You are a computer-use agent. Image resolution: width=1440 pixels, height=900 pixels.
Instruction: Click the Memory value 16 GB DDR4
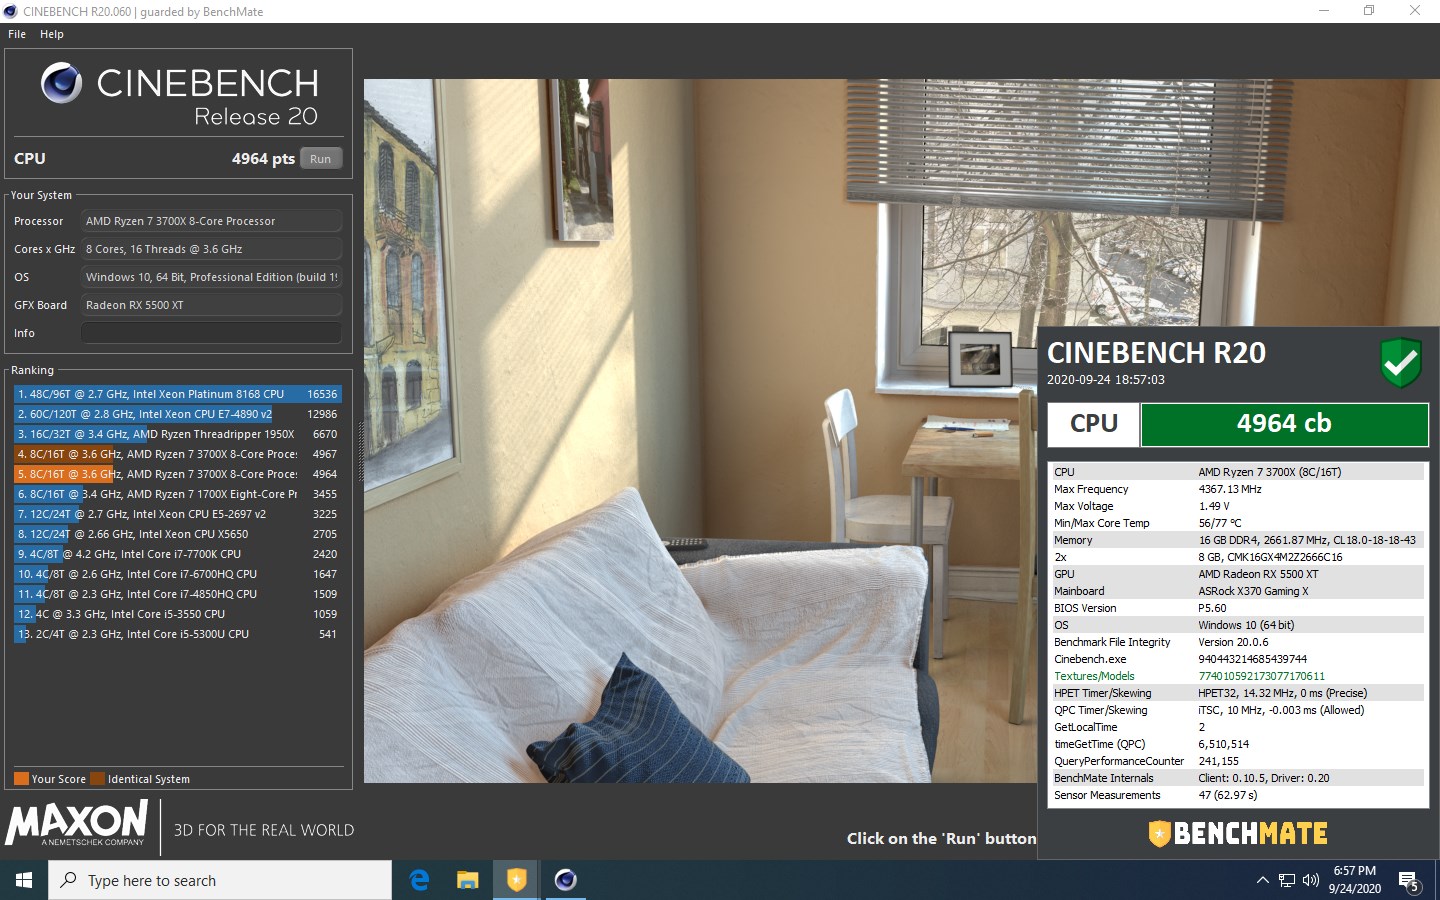[x=1307, y=540]
